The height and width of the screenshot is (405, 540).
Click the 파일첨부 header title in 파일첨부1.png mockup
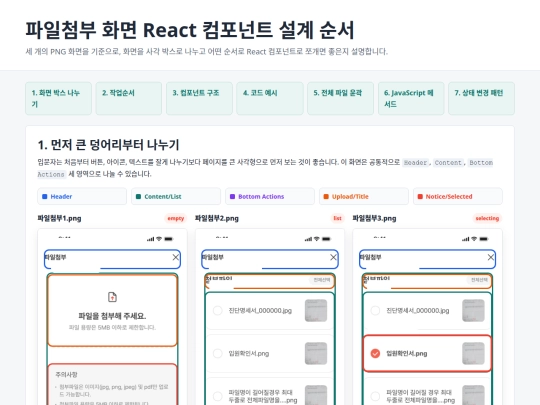[x=55, y=257]
